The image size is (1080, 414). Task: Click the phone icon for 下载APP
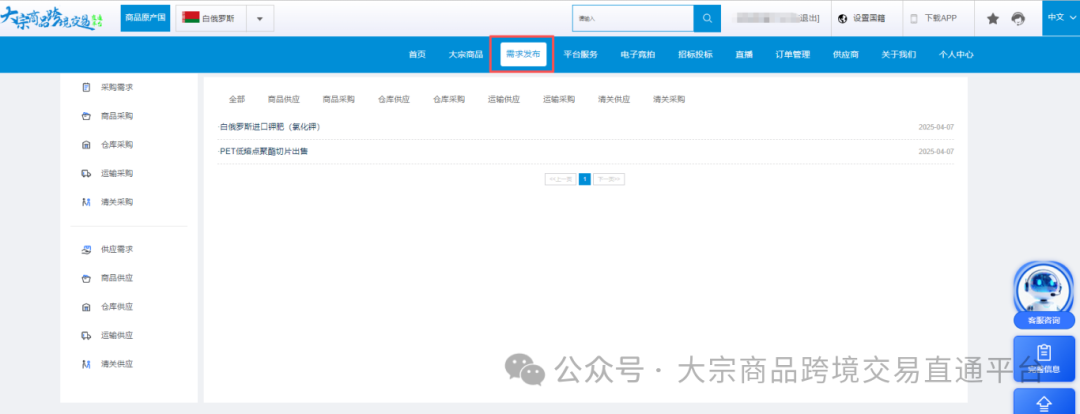click(913, 18)
